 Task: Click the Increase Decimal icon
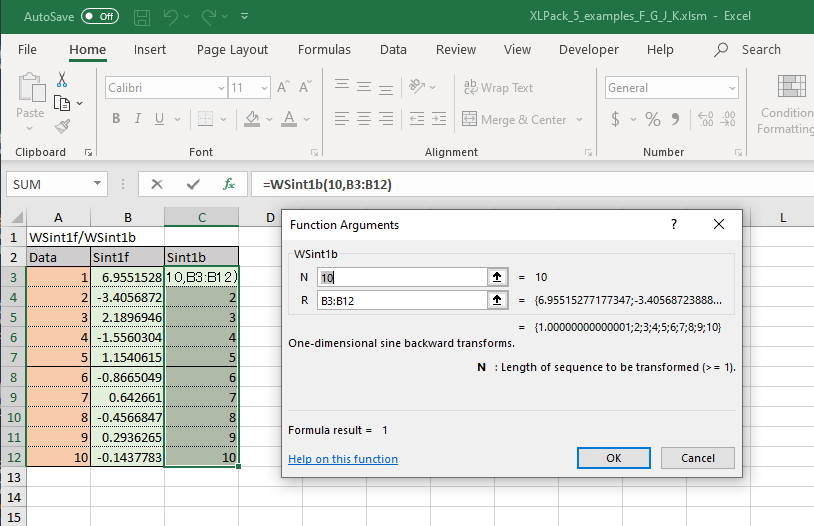(706, 119)
